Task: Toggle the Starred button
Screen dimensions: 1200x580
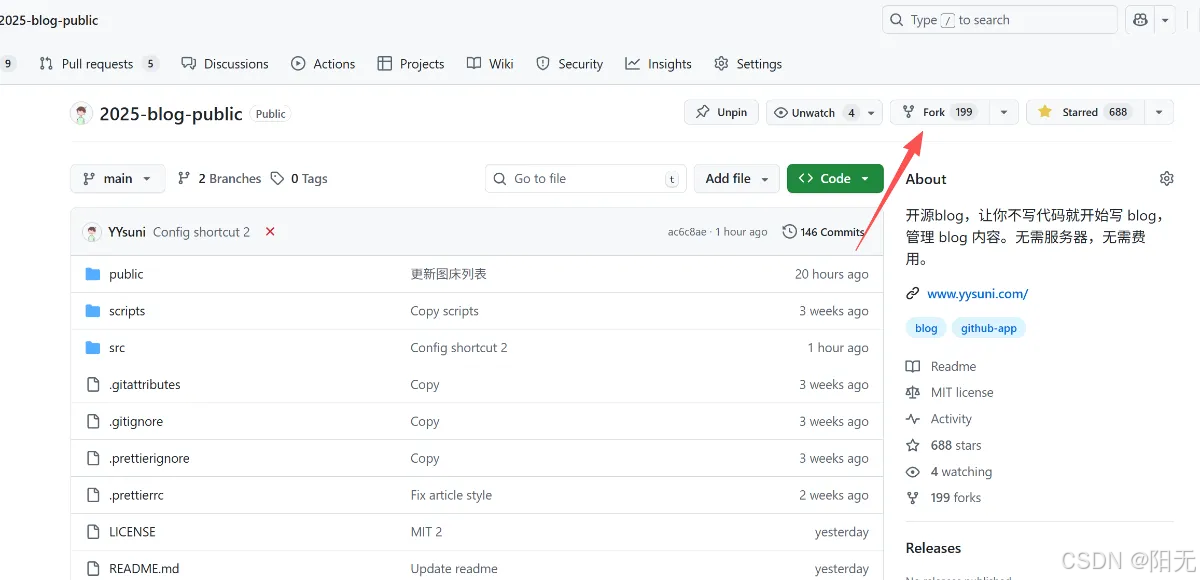Action: (1084, 112)
